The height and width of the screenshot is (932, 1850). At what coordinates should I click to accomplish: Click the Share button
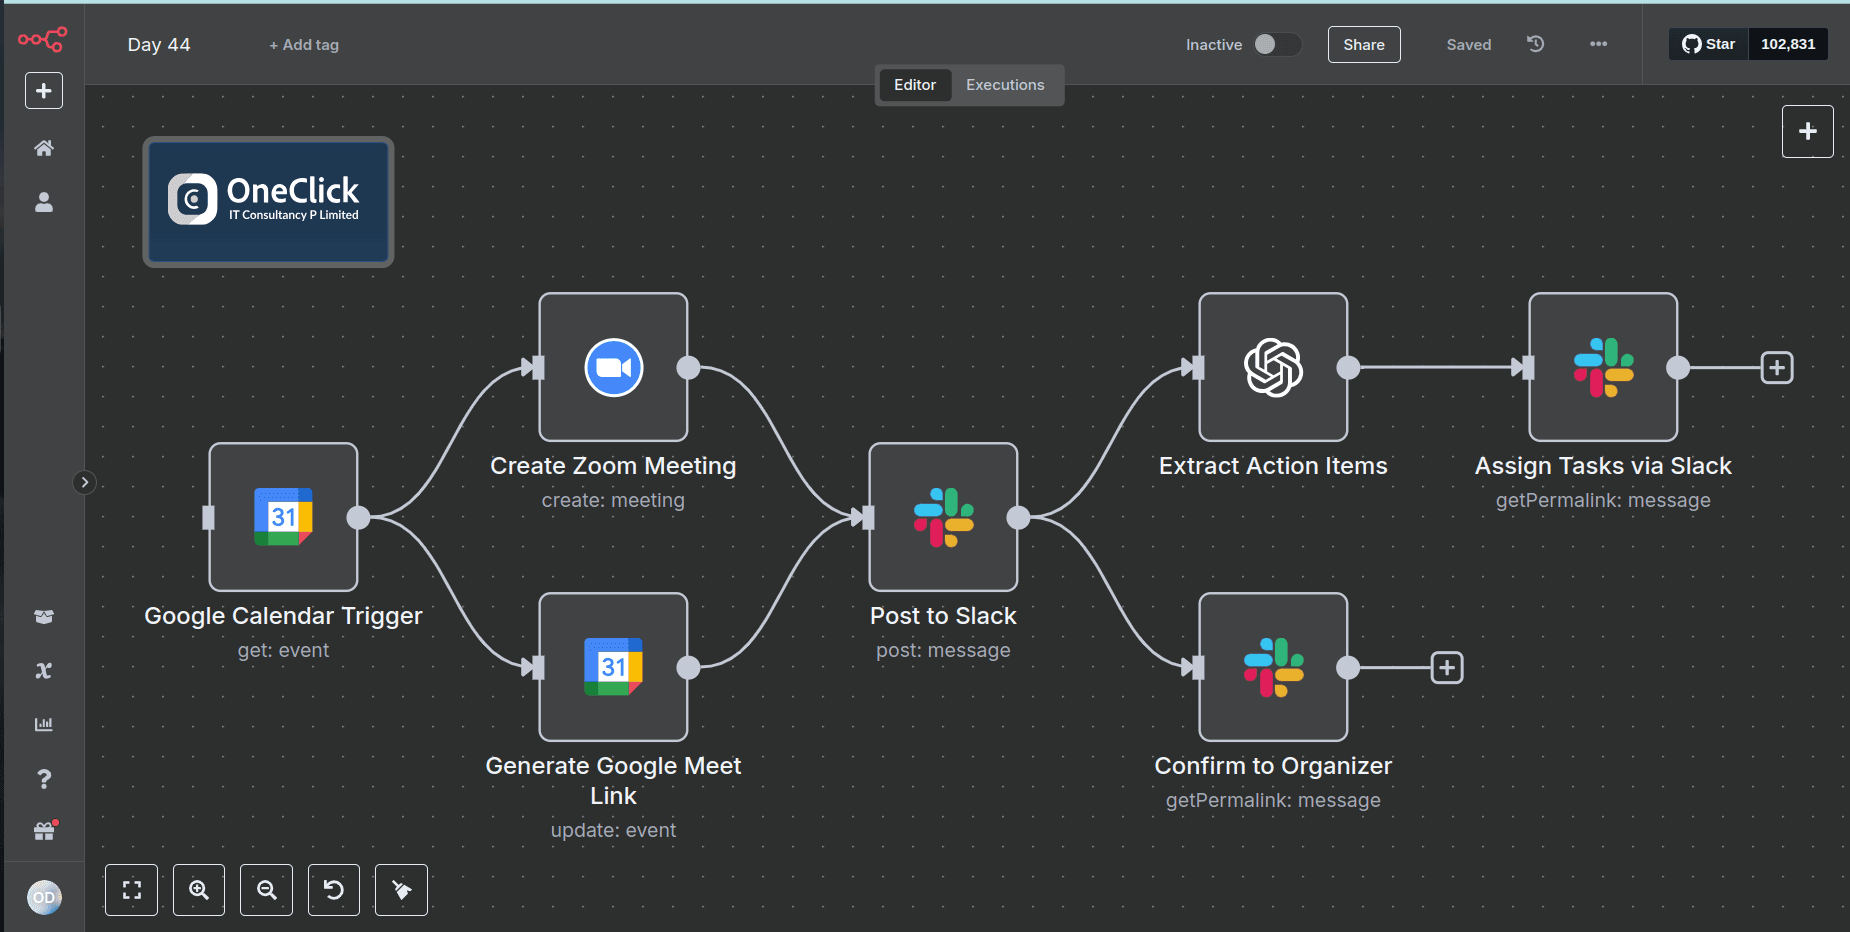point(1364,44)
